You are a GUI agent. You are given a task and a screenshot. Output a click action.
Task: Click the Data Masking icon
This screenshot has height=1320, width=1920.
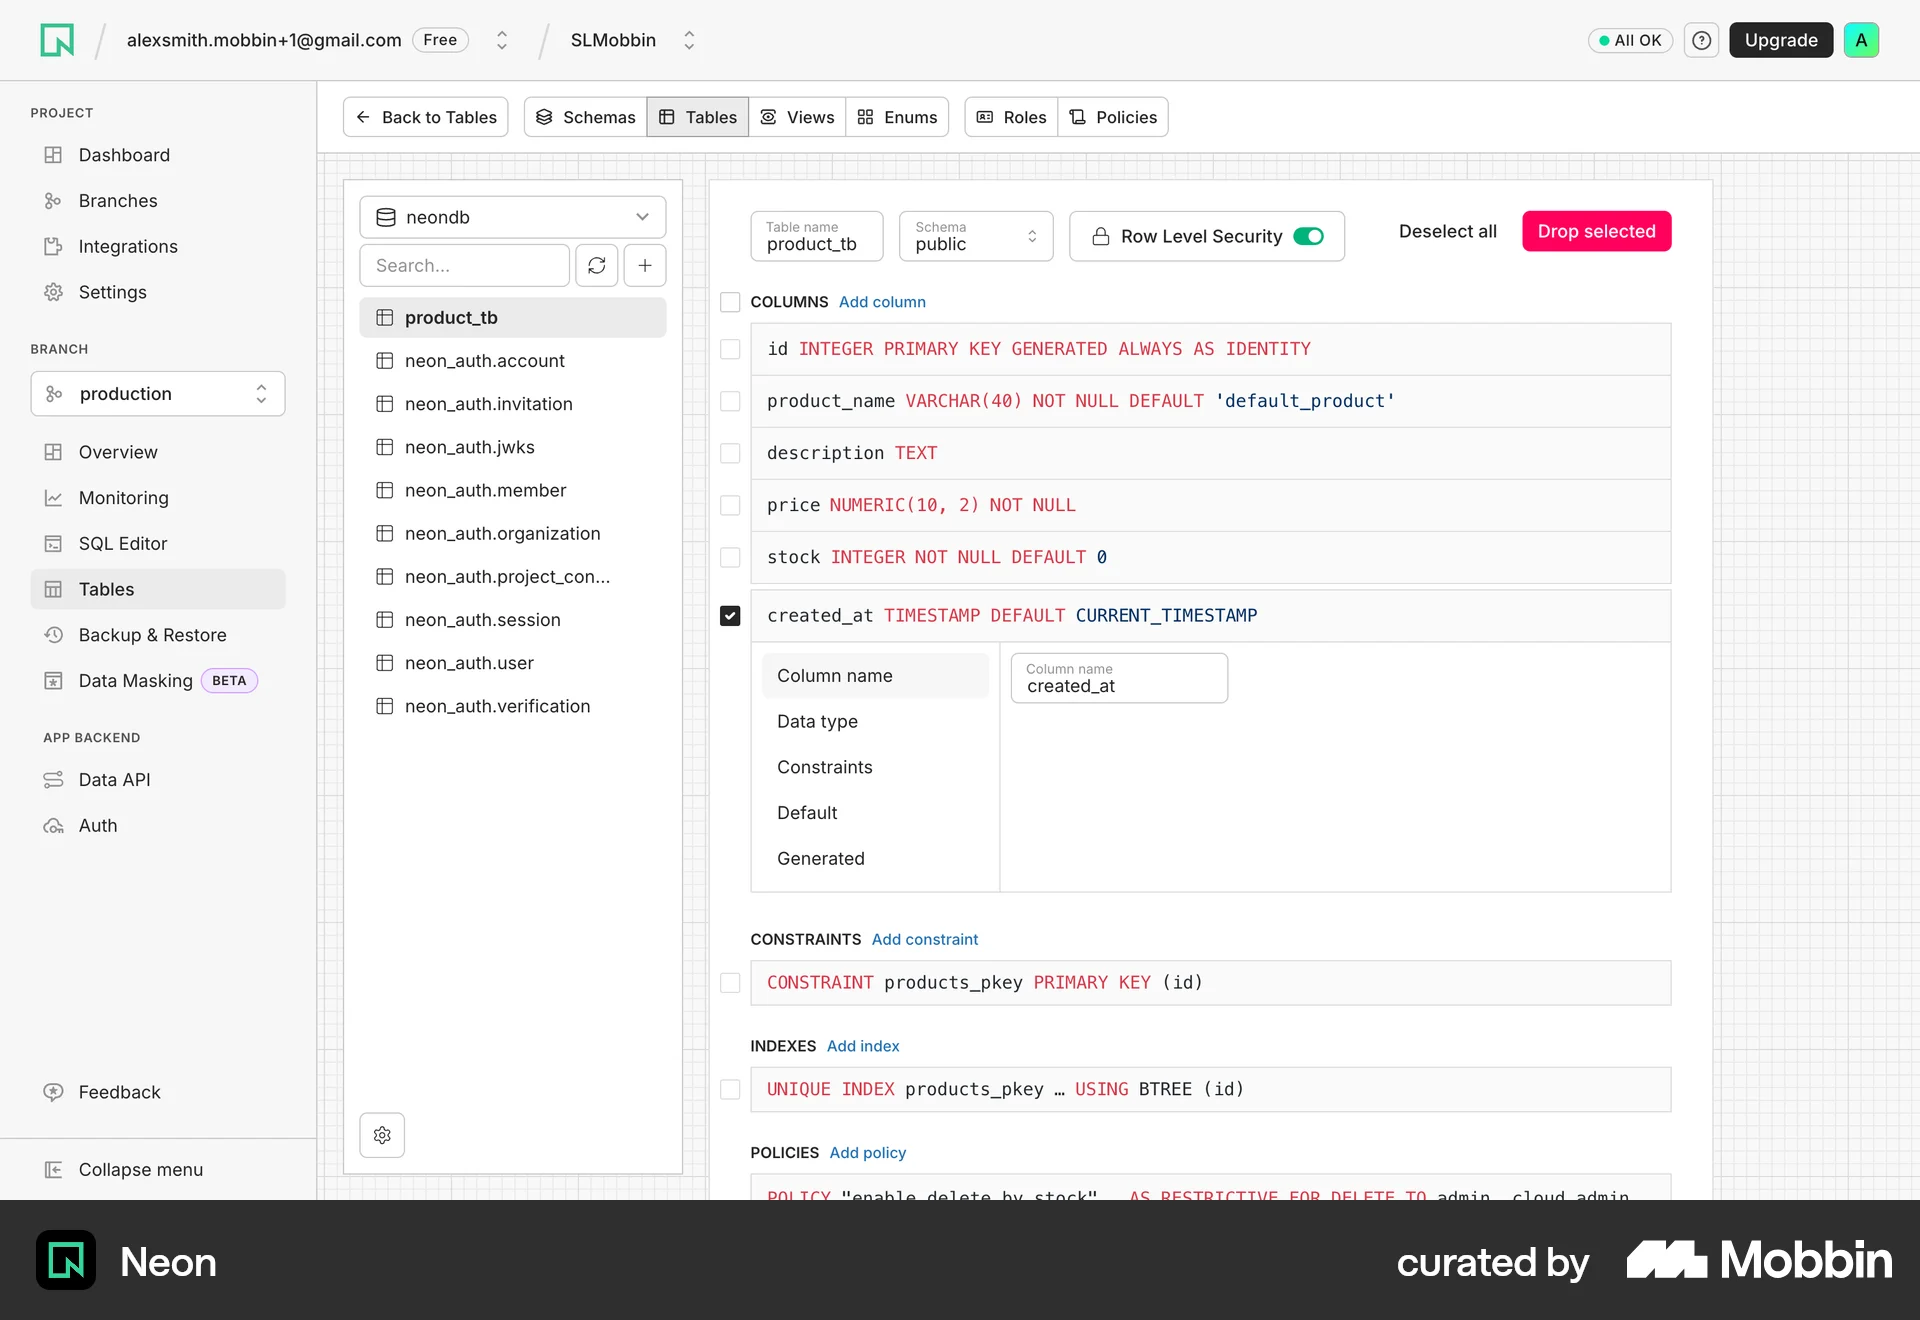tap(53, 681)
